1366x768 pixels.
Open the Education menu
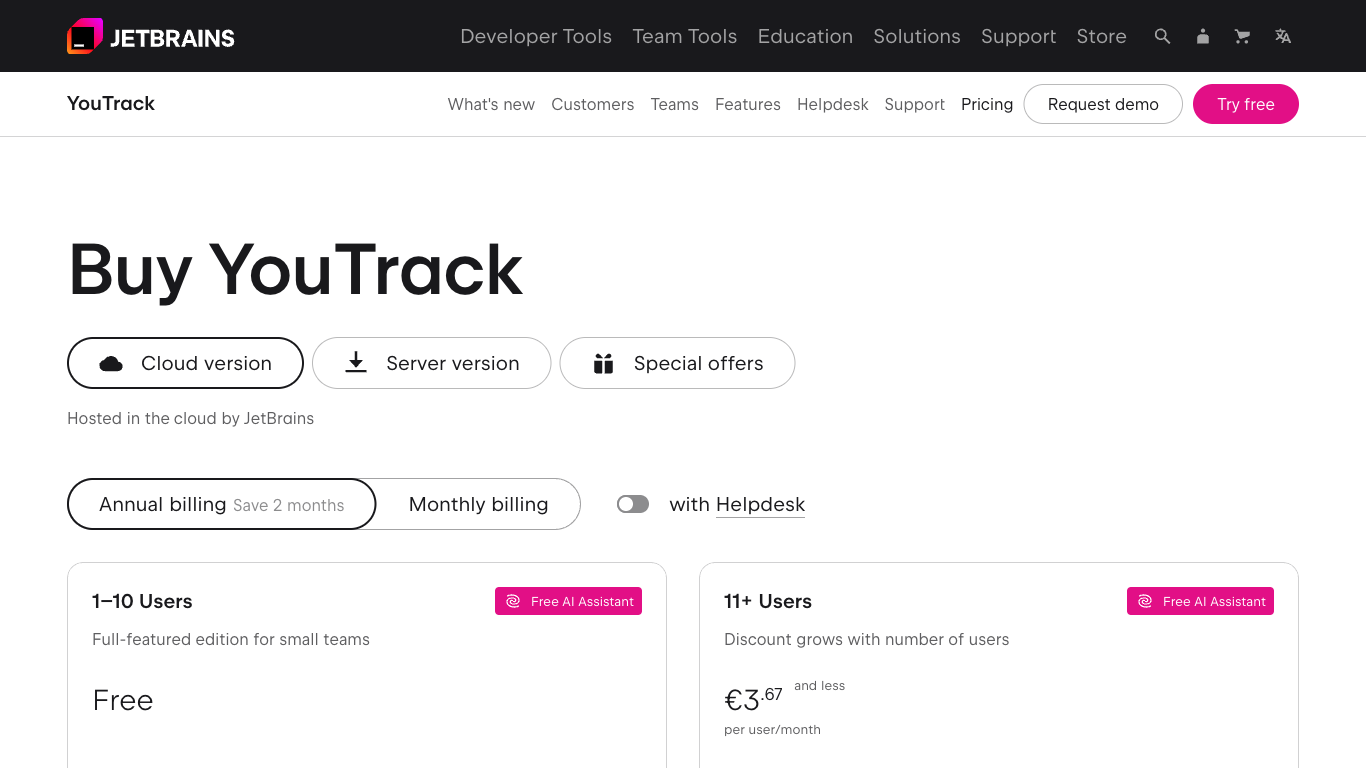coord(805,36)
